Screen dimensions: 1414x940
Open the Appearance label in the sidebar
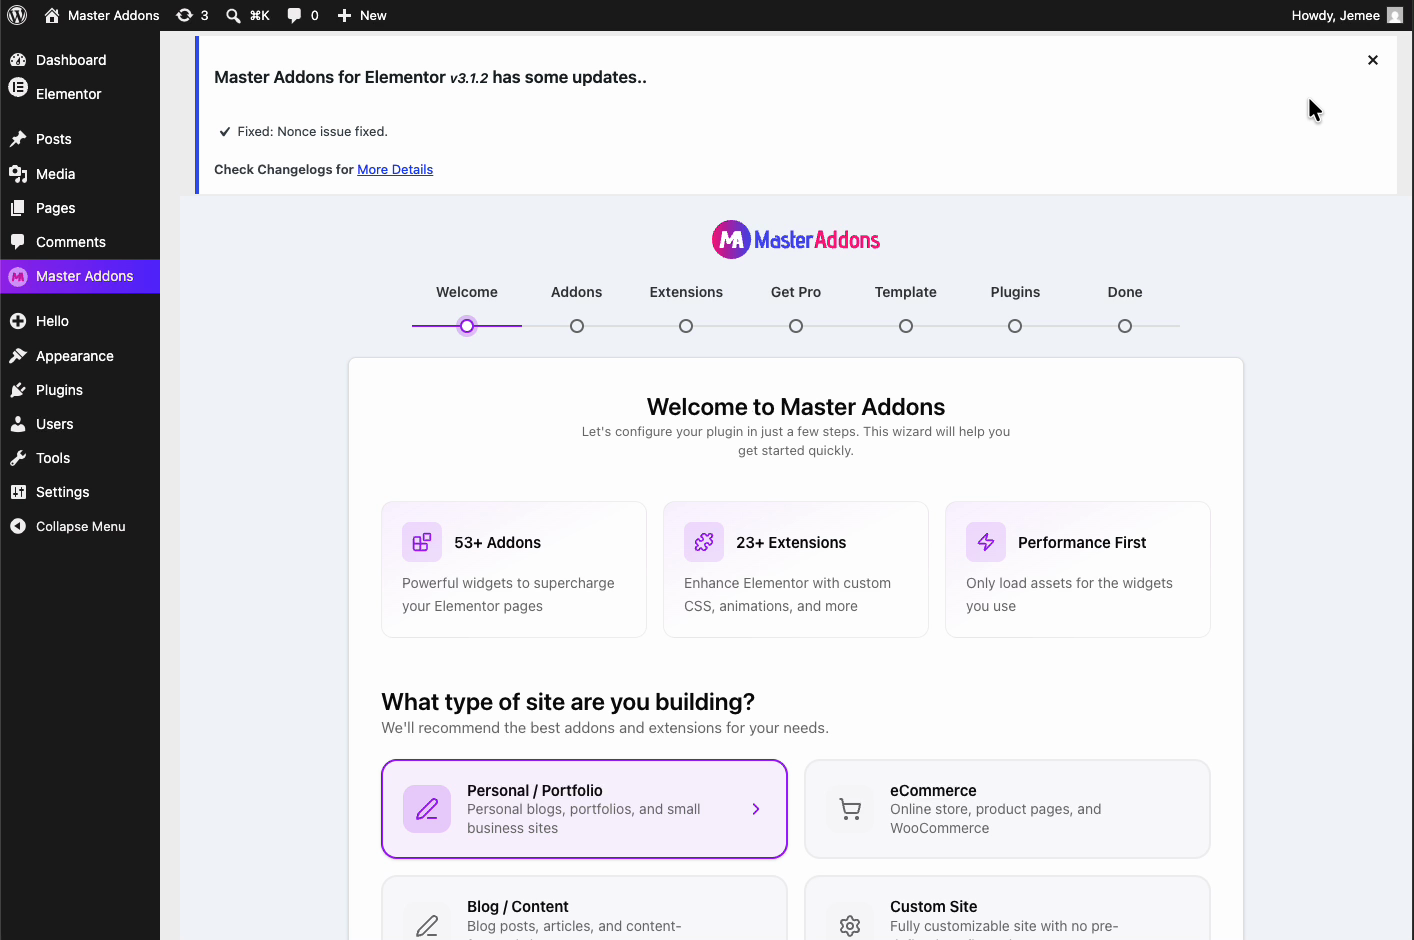75,356
